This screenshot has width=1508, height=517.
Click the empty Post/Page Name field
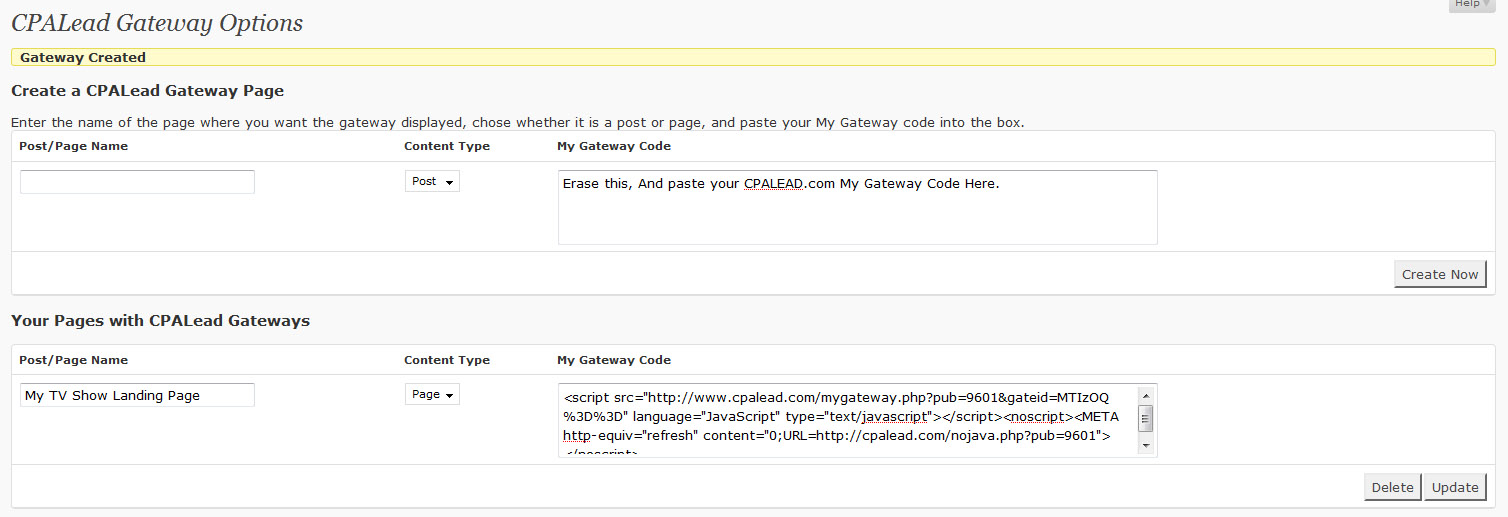pyautogui.click(x=137, y=182)
